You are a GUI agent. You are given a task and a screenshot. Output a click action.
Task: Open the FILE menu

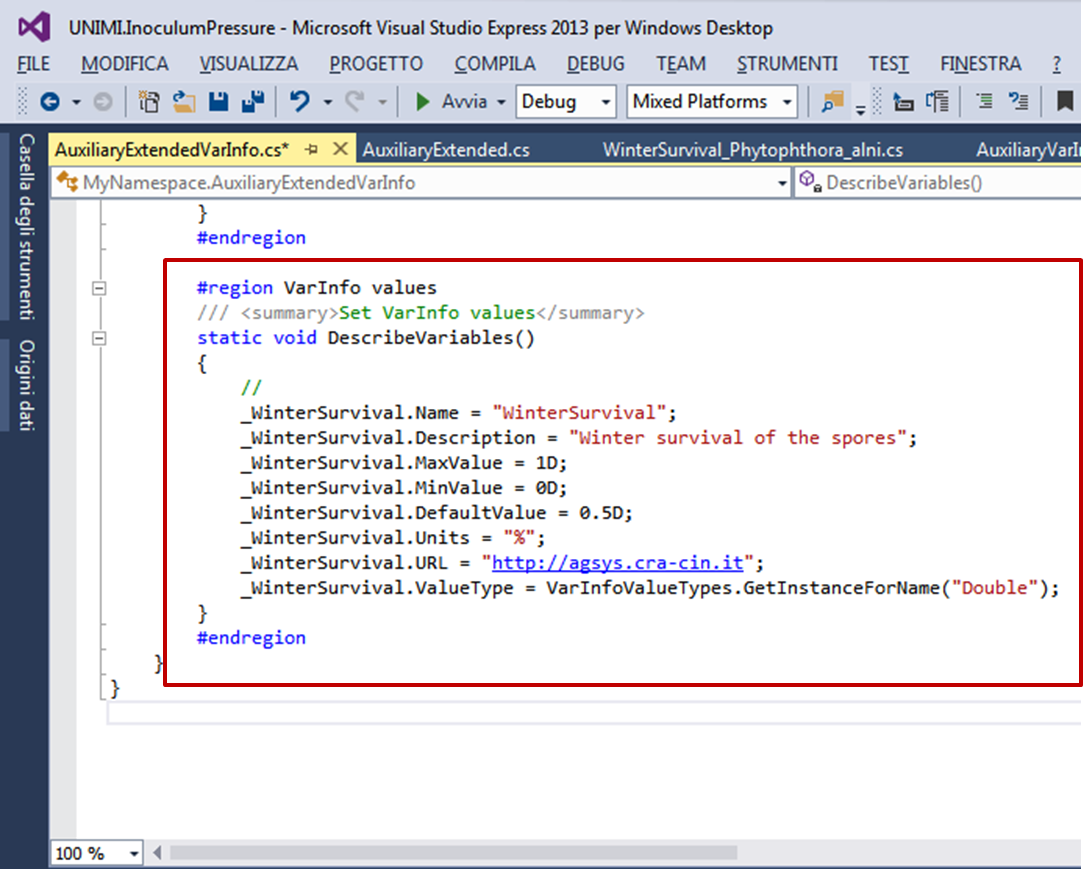click(x=33, y=64)
